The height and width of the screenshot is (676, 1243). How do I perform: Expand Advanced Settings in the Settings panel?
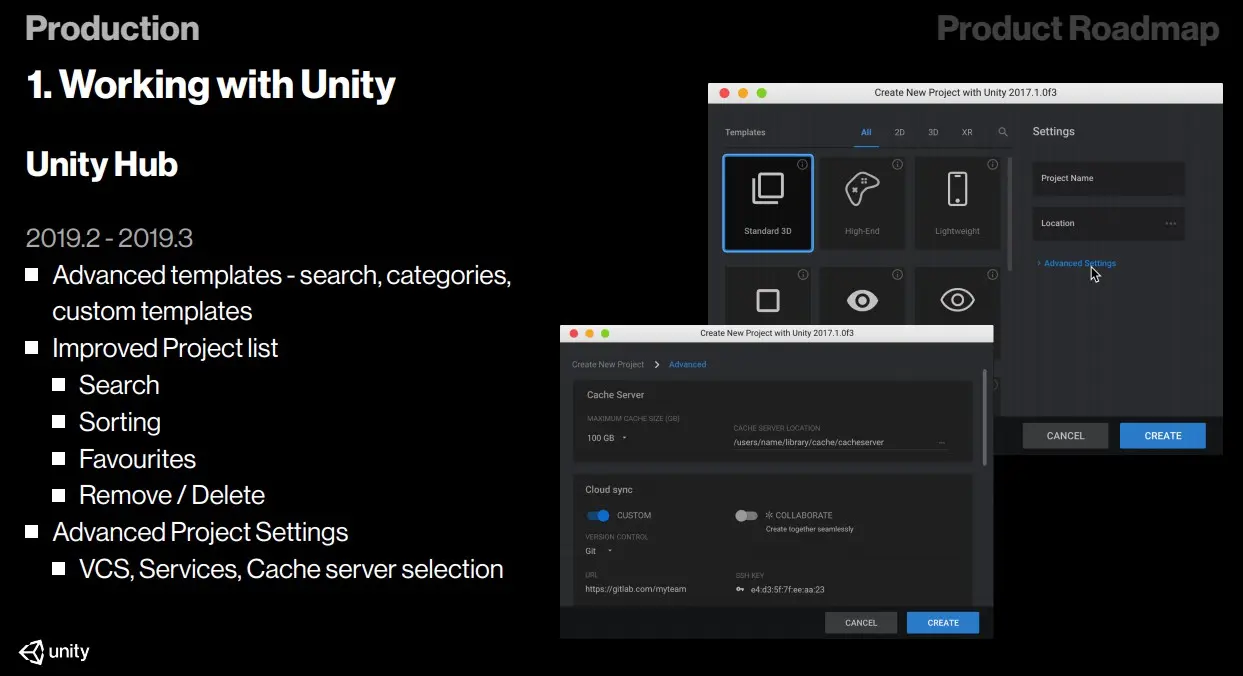pos(1078,264)
